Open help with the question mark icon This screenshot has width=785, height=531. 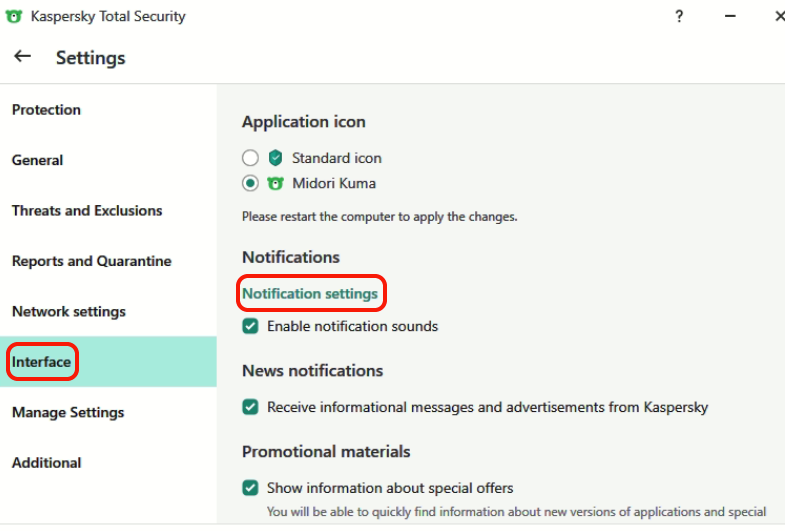tap(679, 16)
